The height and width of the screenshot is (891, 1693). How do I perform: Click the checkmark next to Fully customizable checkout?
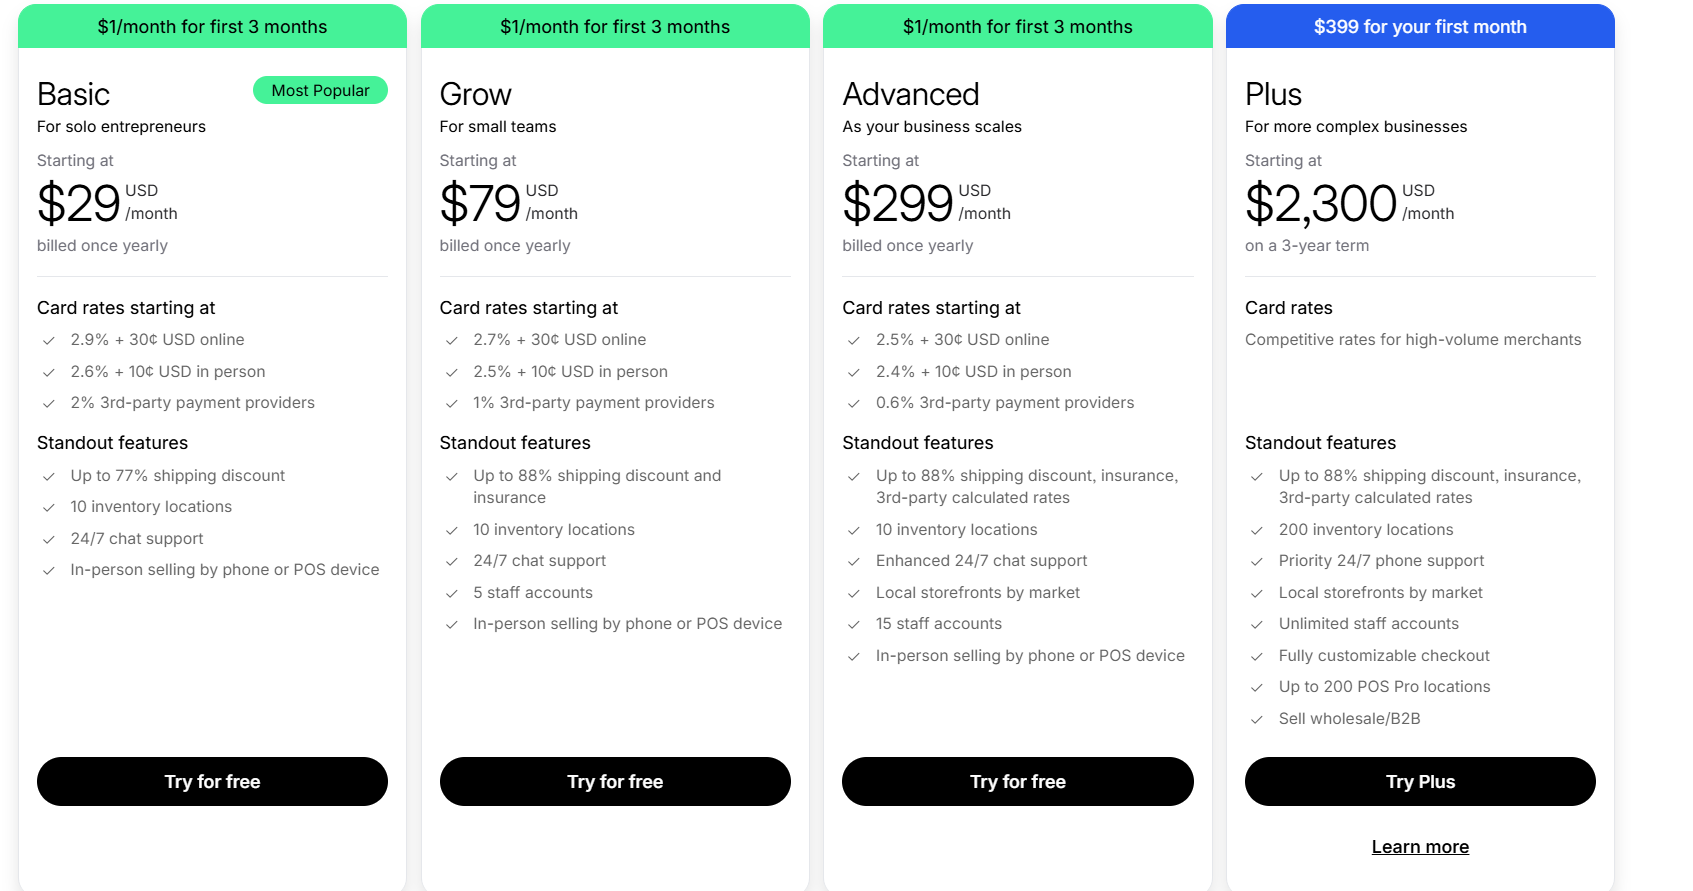[1257, 657]
